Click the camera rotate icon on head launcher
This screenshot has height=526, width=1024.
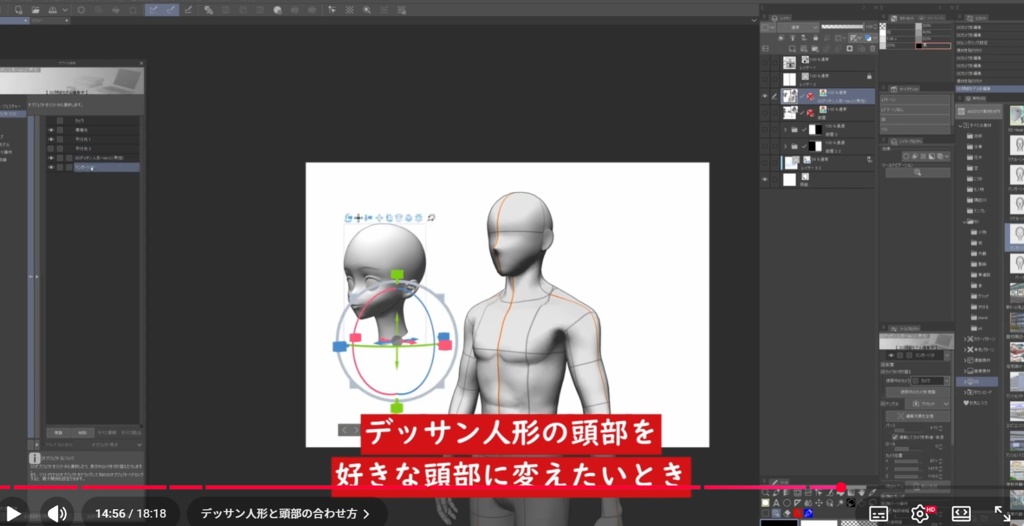(349, 218)
